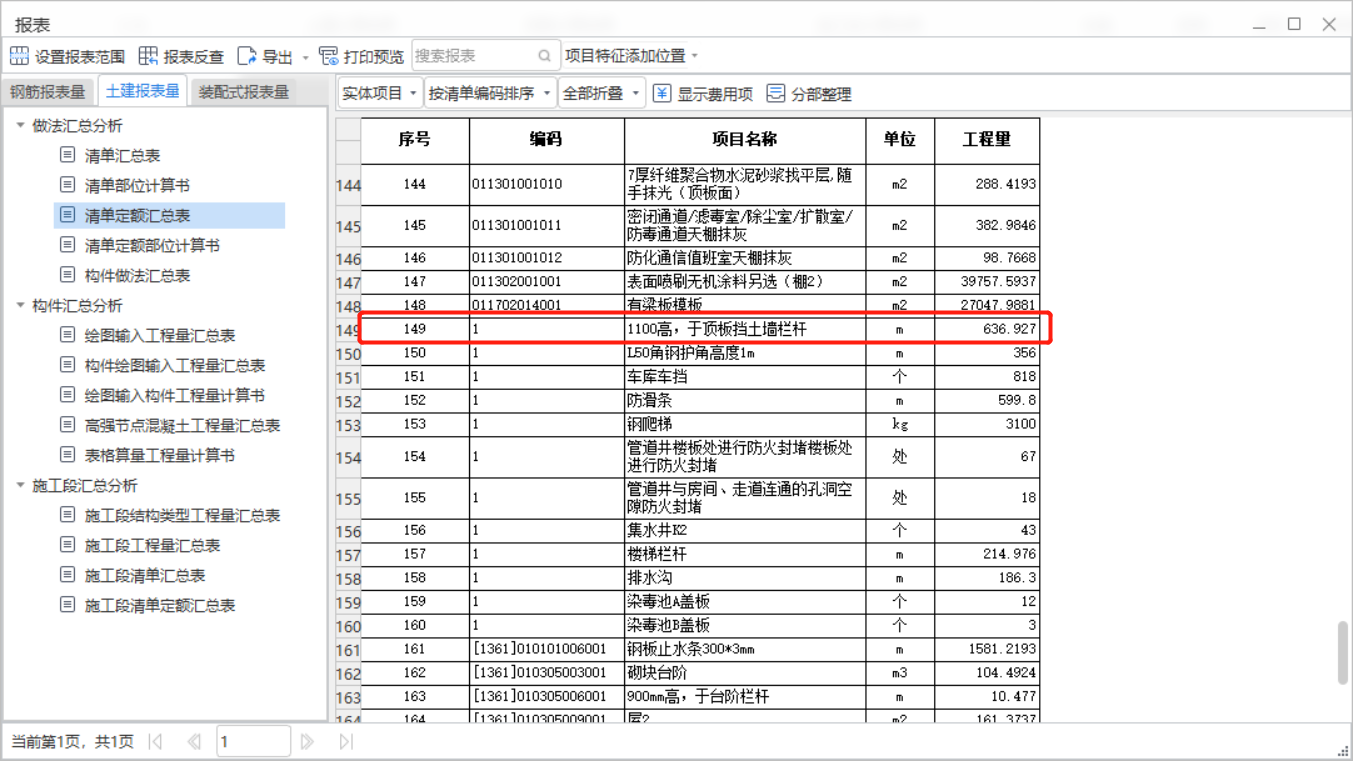Switch to the 钢筋报表量 tab
1353x761 pixels.
tap(48, 92)
